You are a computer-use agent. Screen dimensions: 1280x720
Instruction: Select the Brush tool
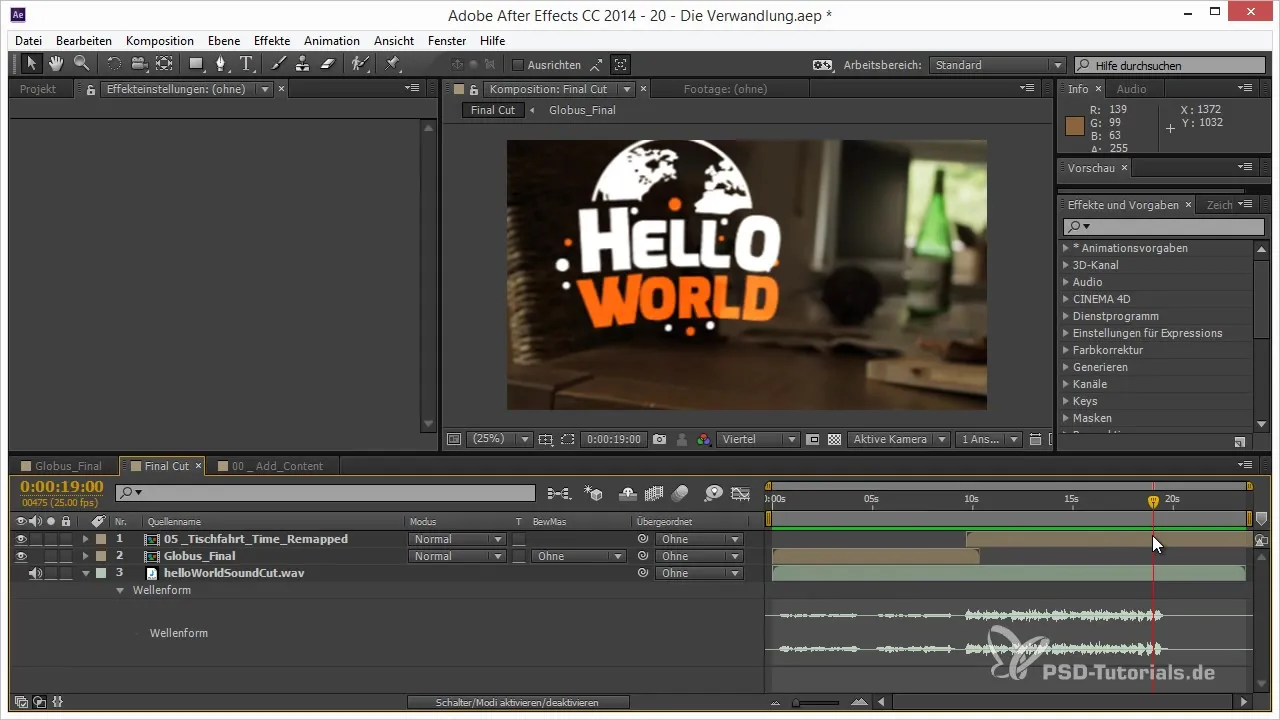[279, 64]
